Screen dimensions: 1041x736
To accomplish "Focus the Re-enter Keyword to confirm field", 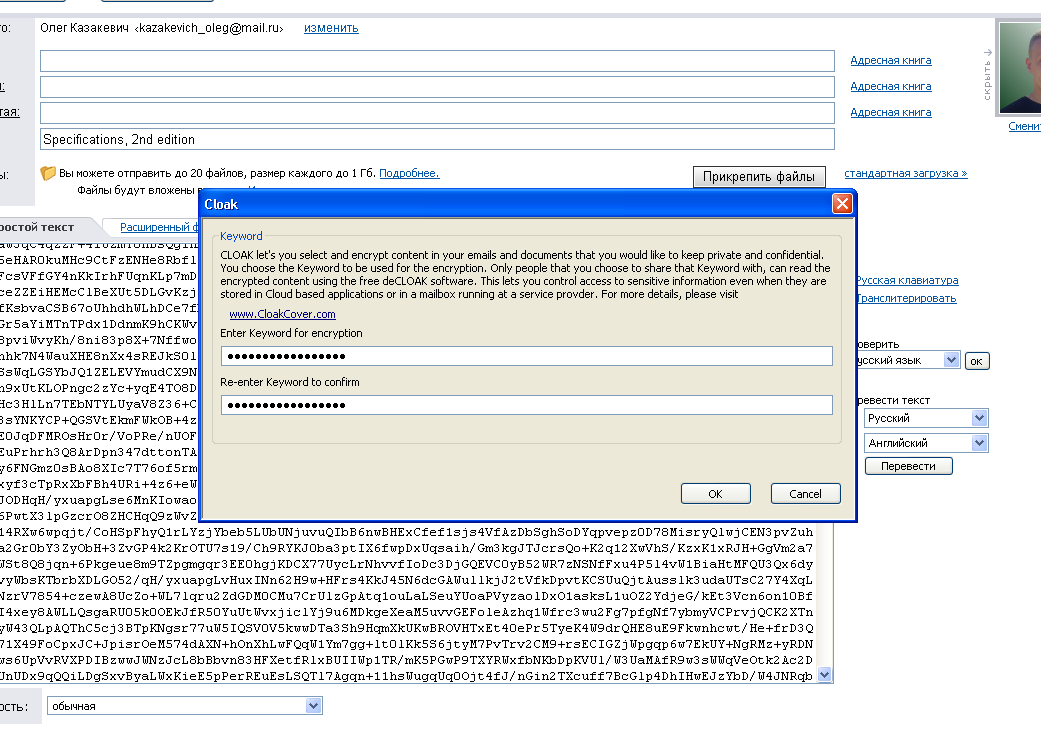I will point(526,405).
